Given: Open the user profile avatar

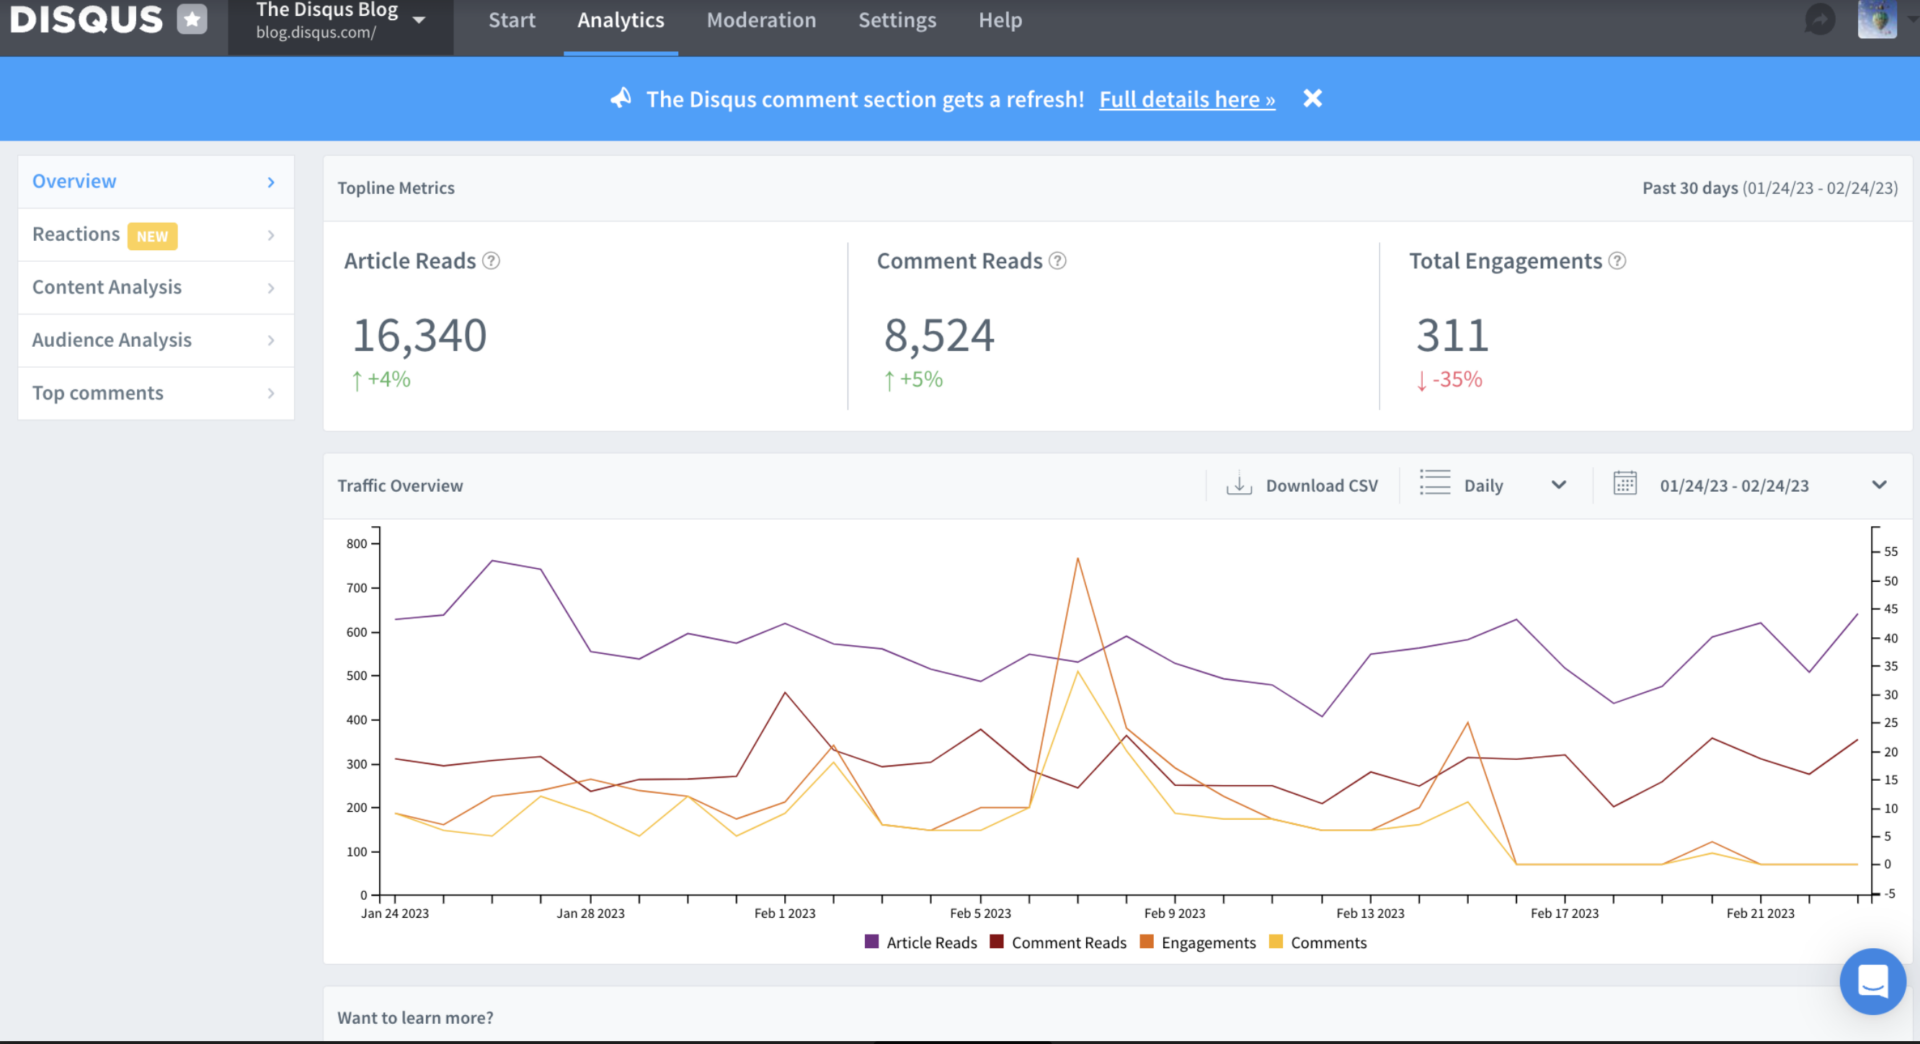Looking at the screenshot, I should tap(1876, 20).
